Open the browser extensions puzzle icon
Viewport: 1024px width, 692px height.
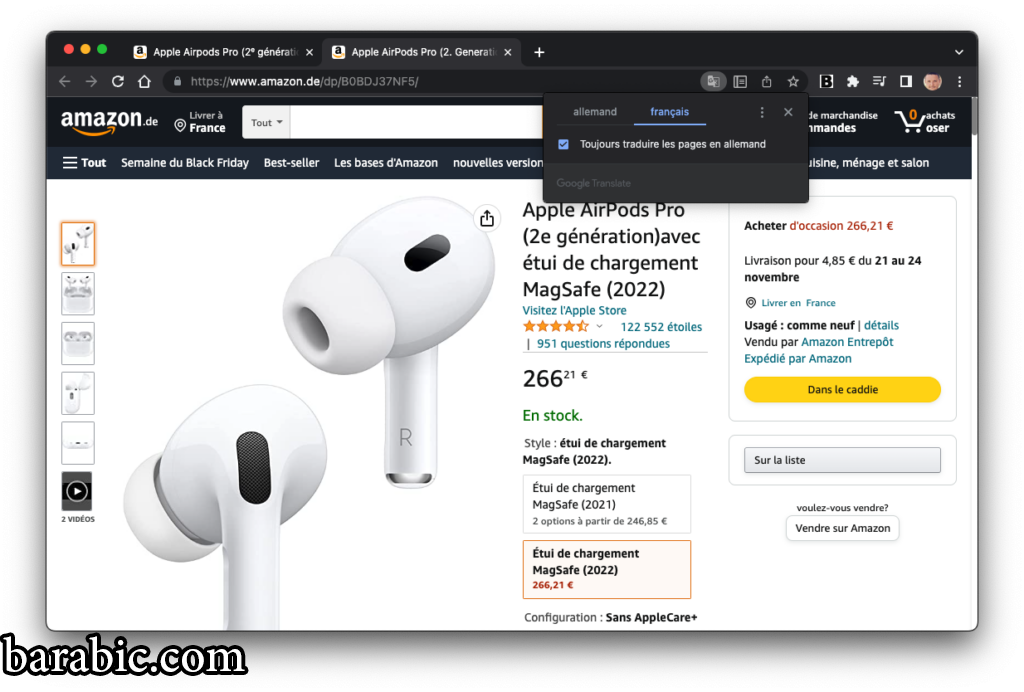pos(852,82)
